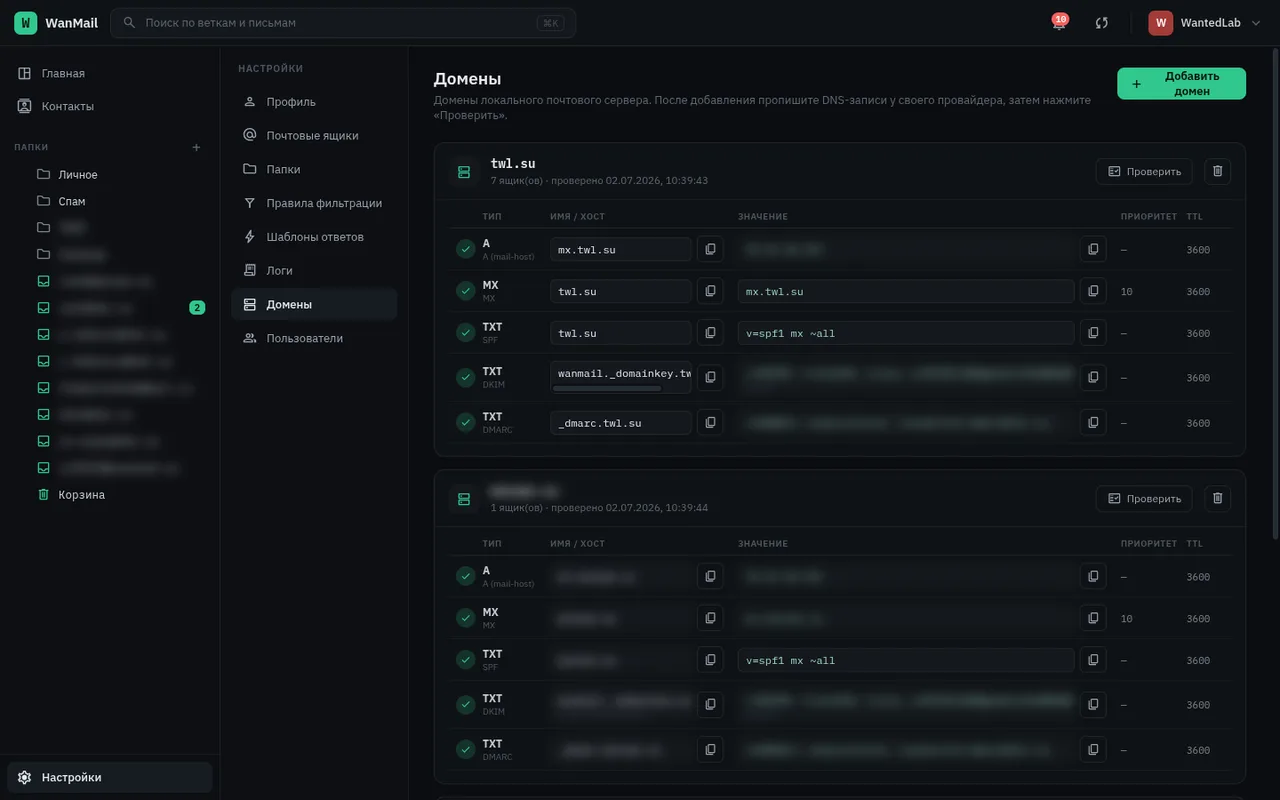Click the DKIM host field's horizontal scrollbar
The image size is (1280, 800).
pos(606,388)
